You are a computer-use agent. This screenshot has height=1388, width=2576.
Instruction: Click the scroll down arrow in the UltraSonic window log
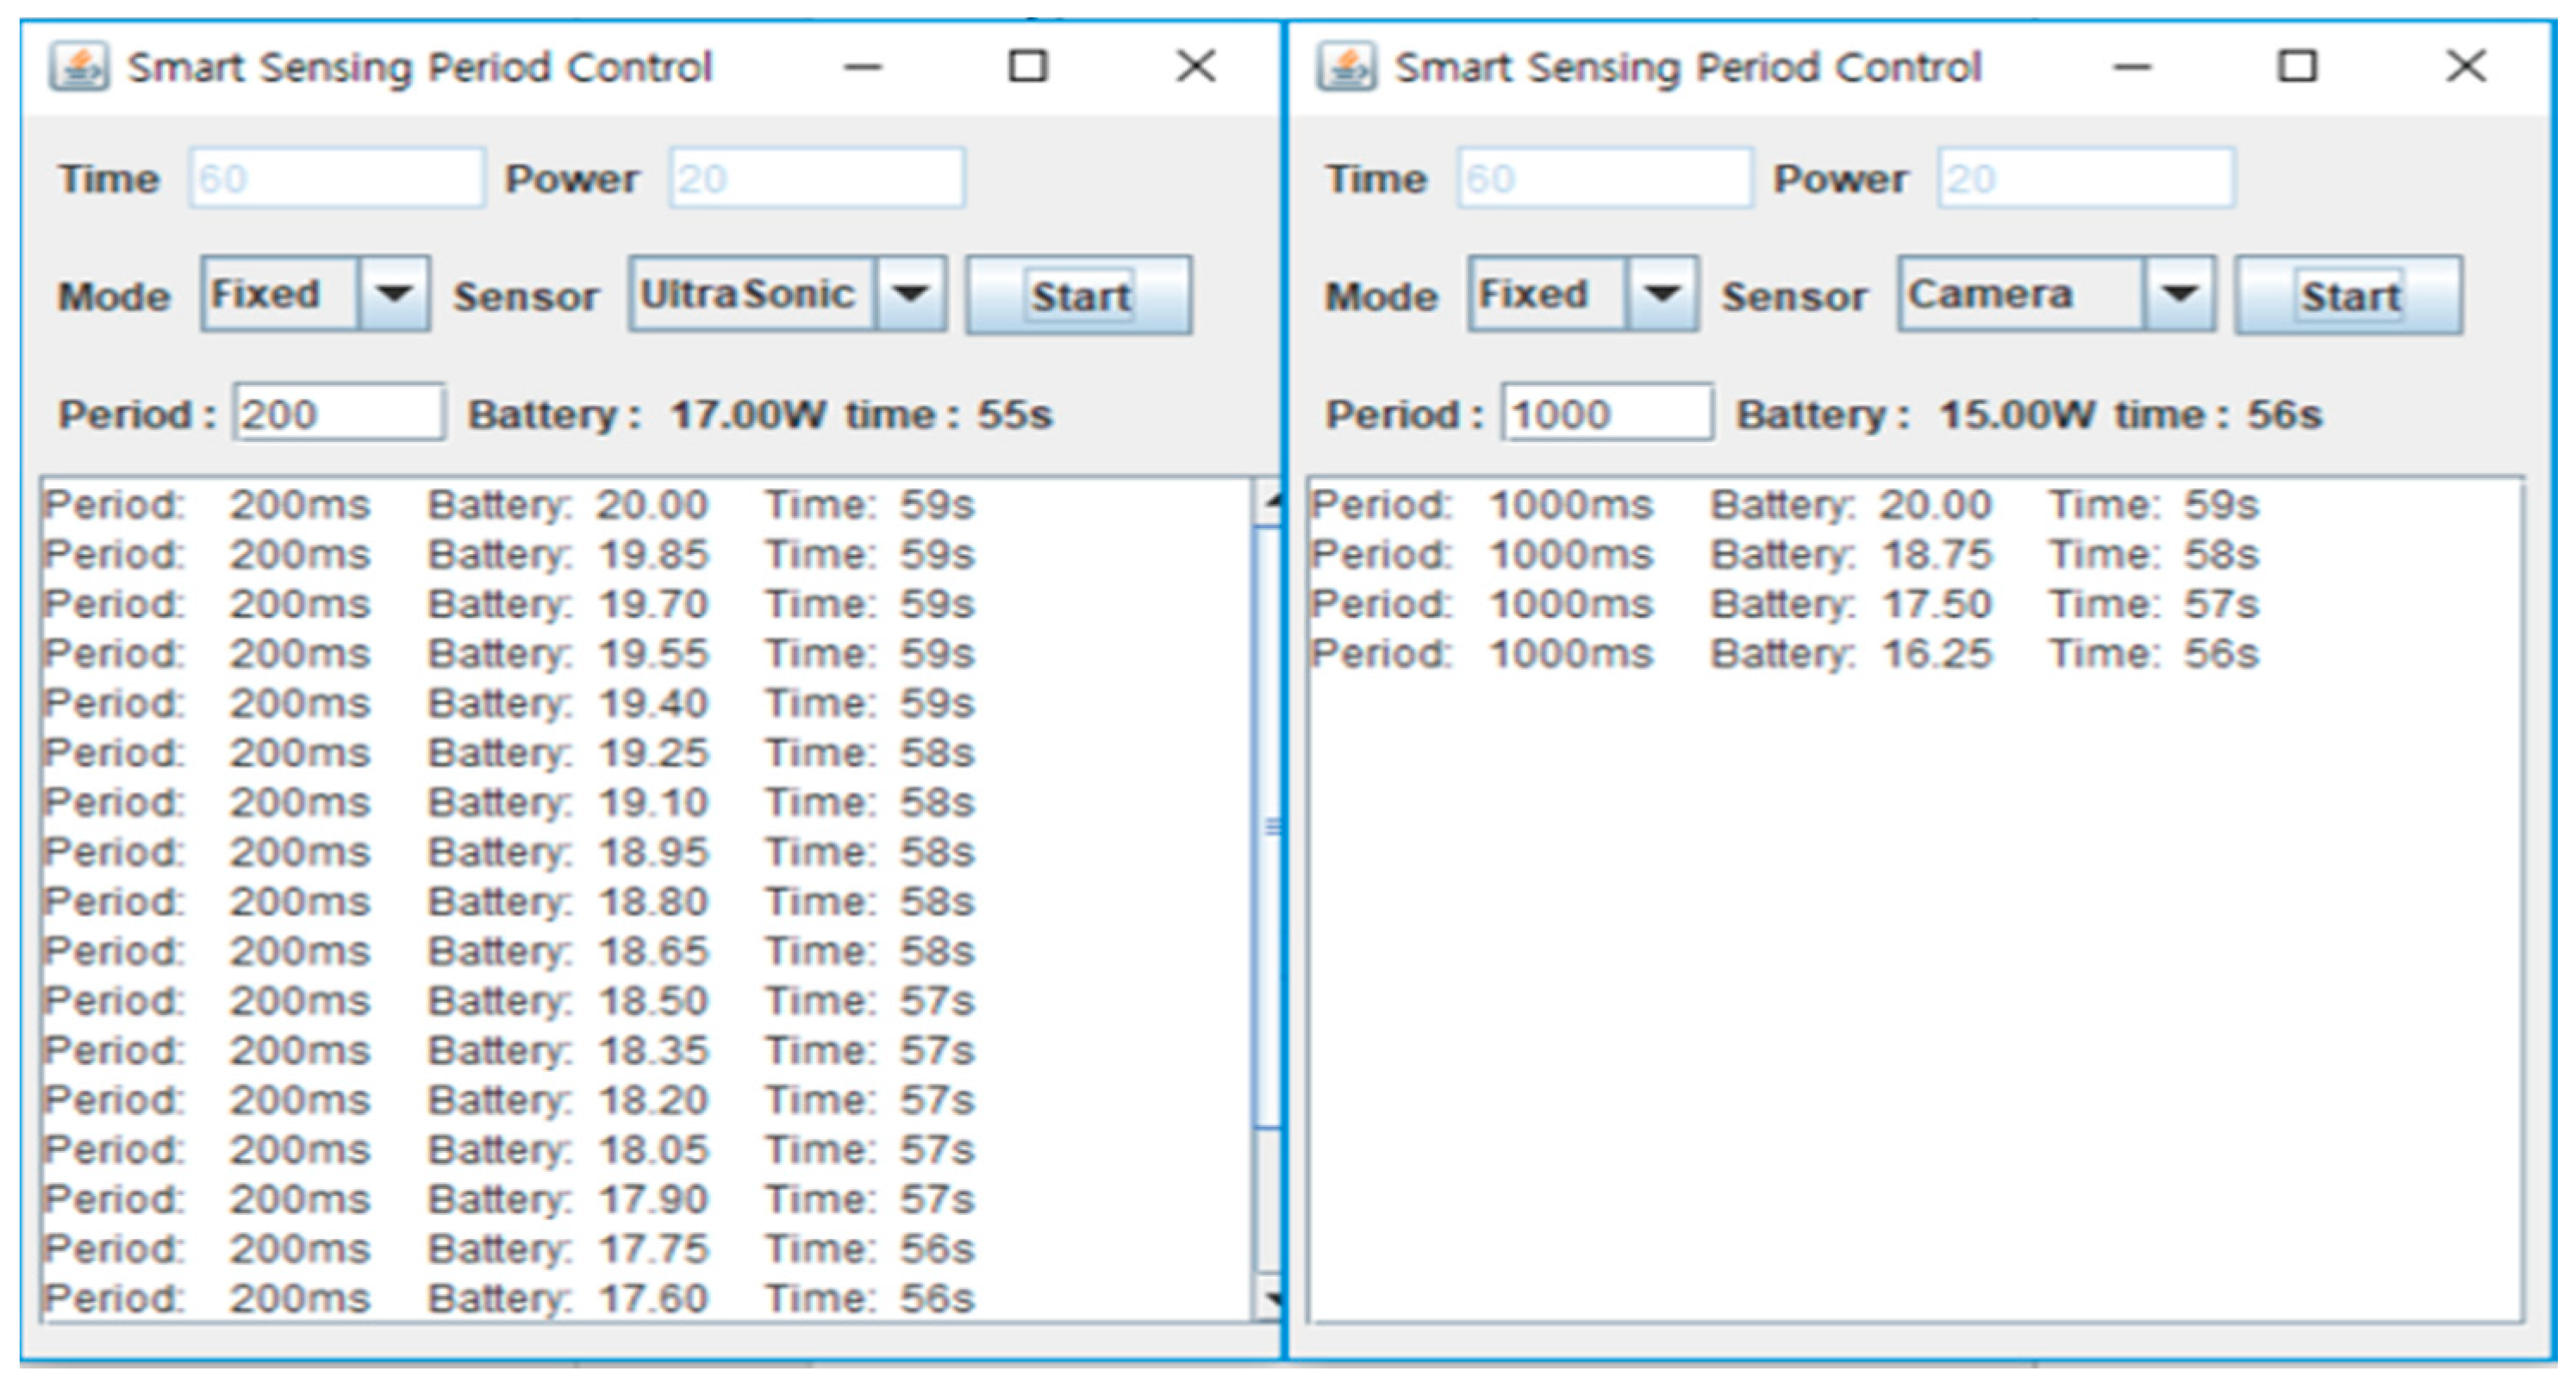(x=1268, y=1297)
